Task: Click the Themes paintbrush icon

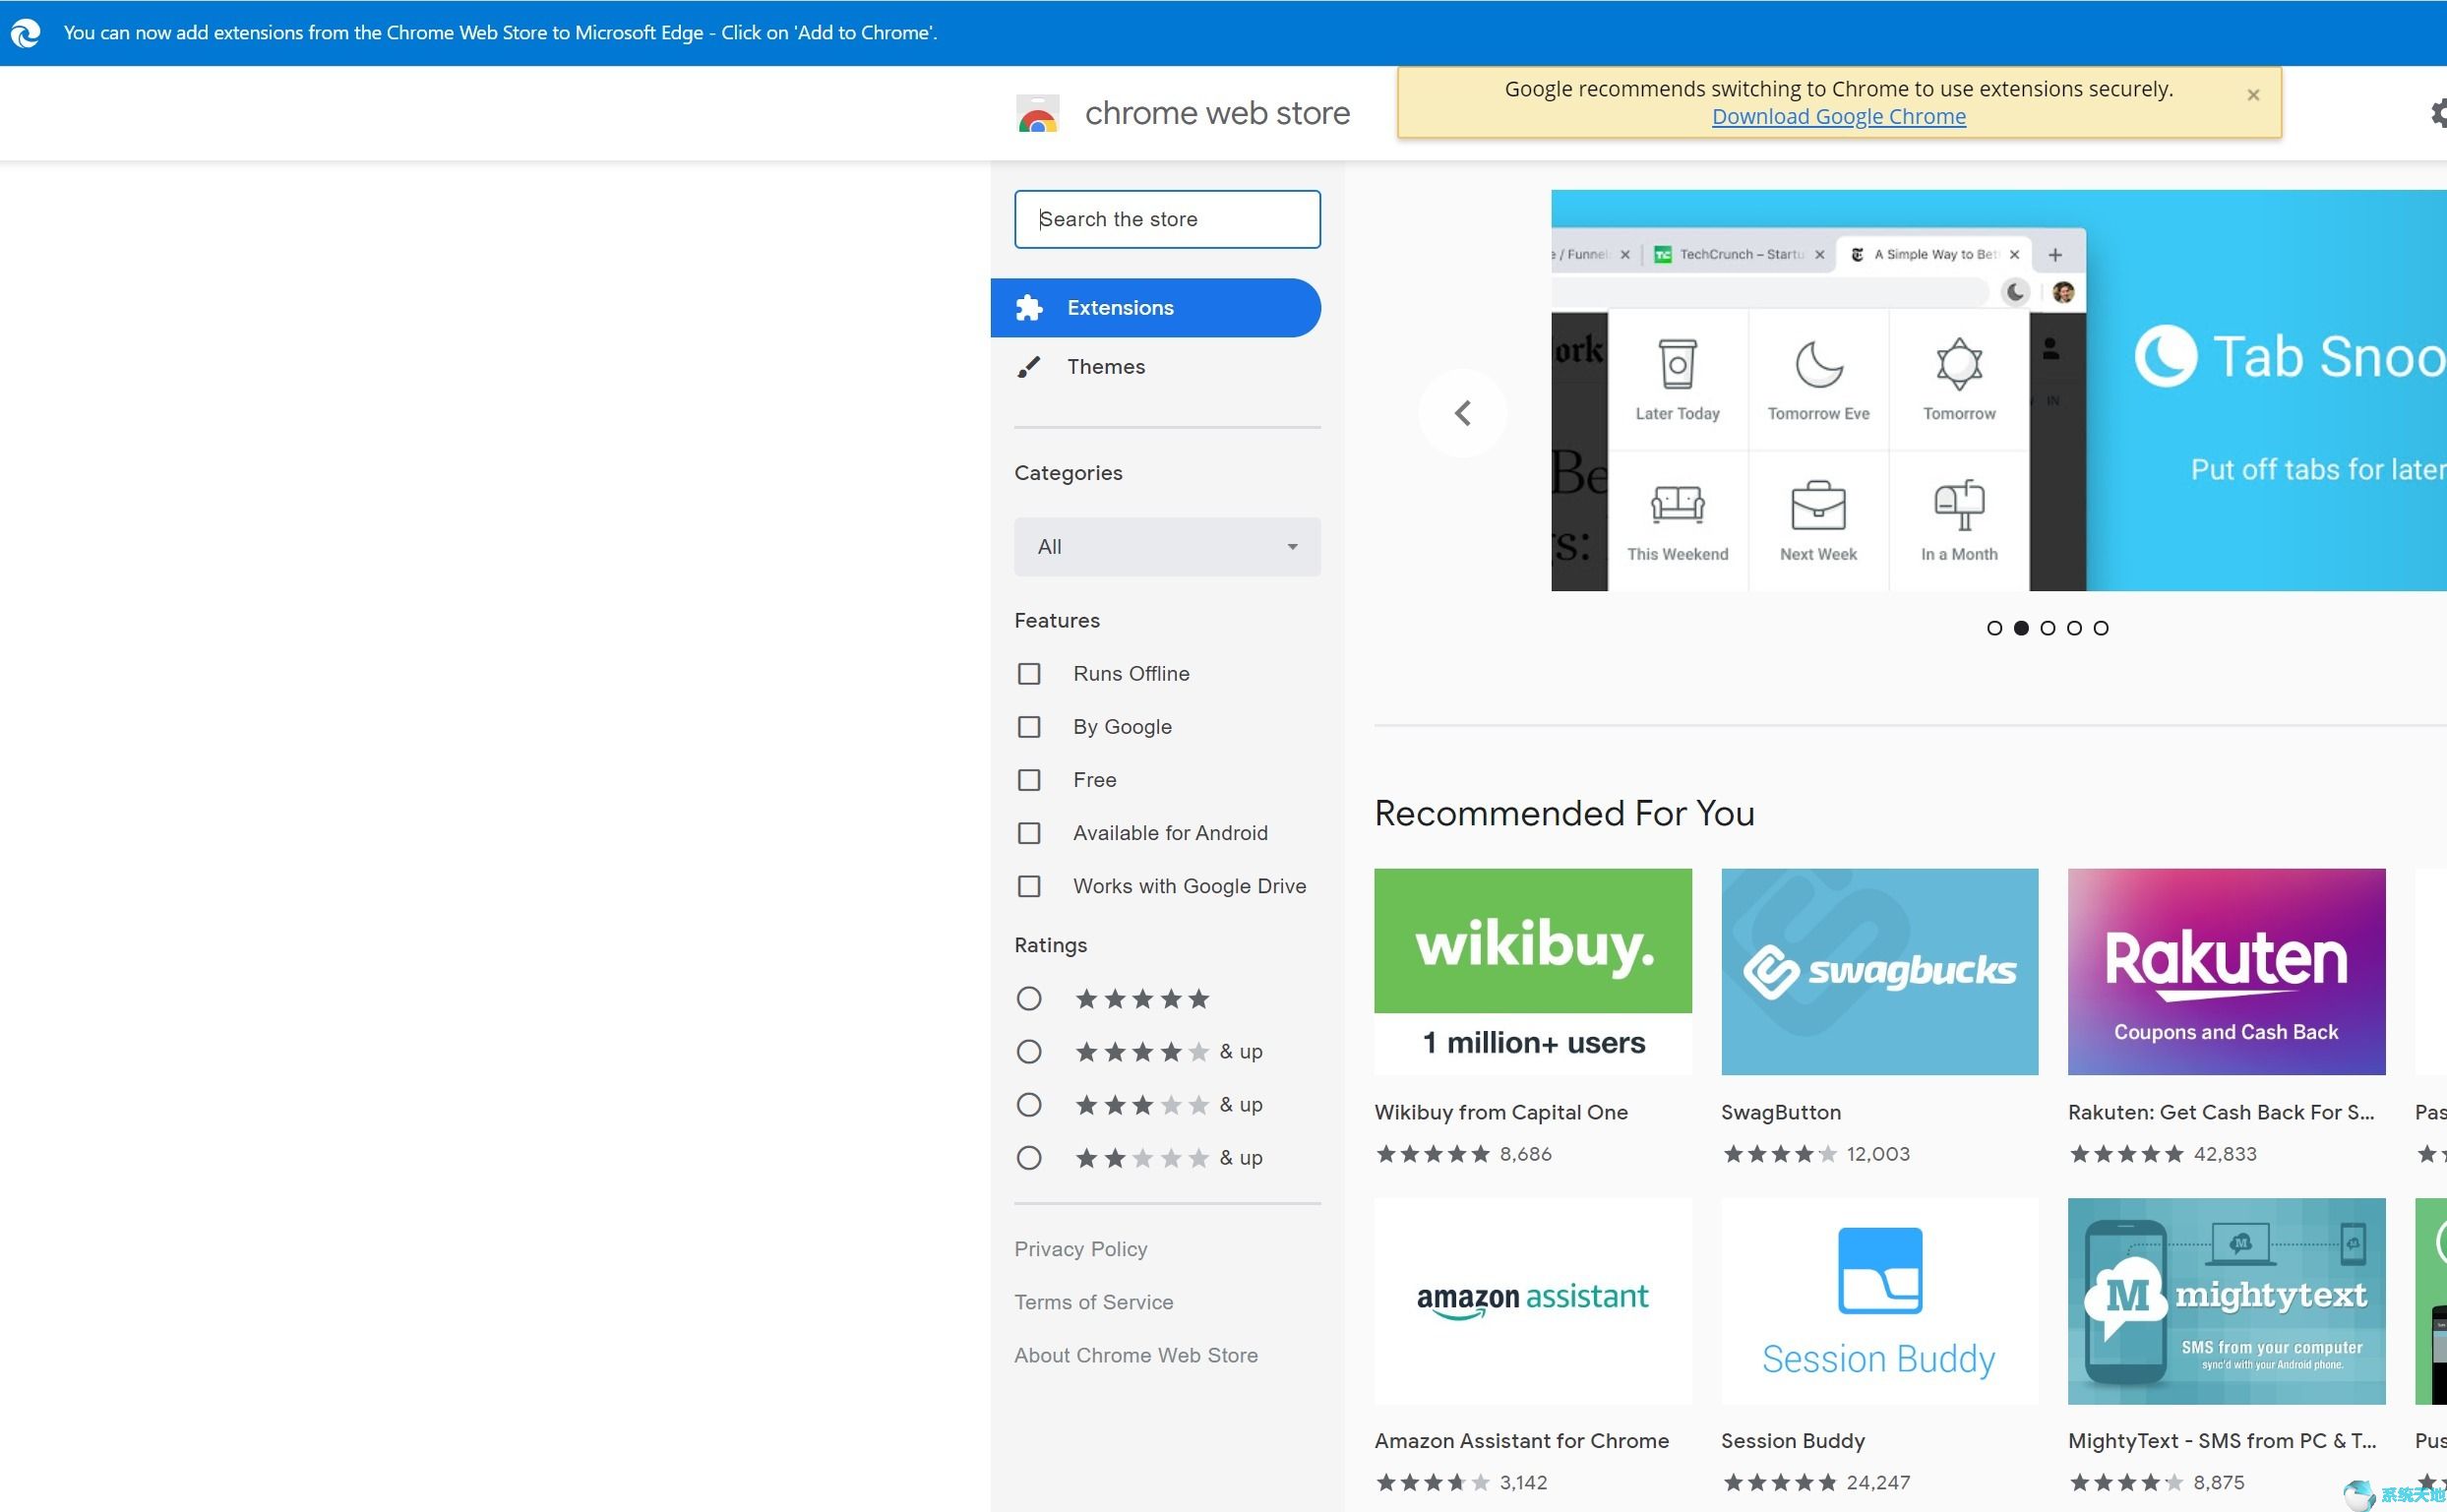Action: 1028,365
